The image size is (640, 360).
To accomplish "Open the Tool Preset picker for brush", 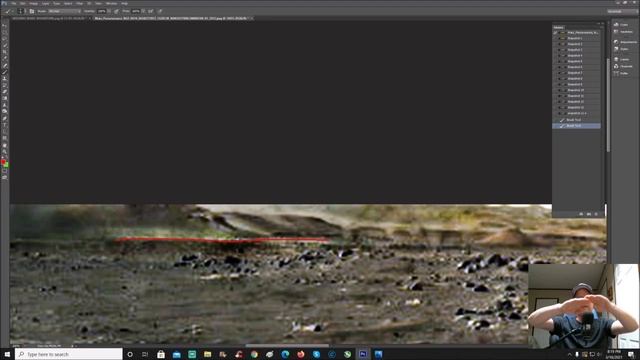I will point(9,11).
